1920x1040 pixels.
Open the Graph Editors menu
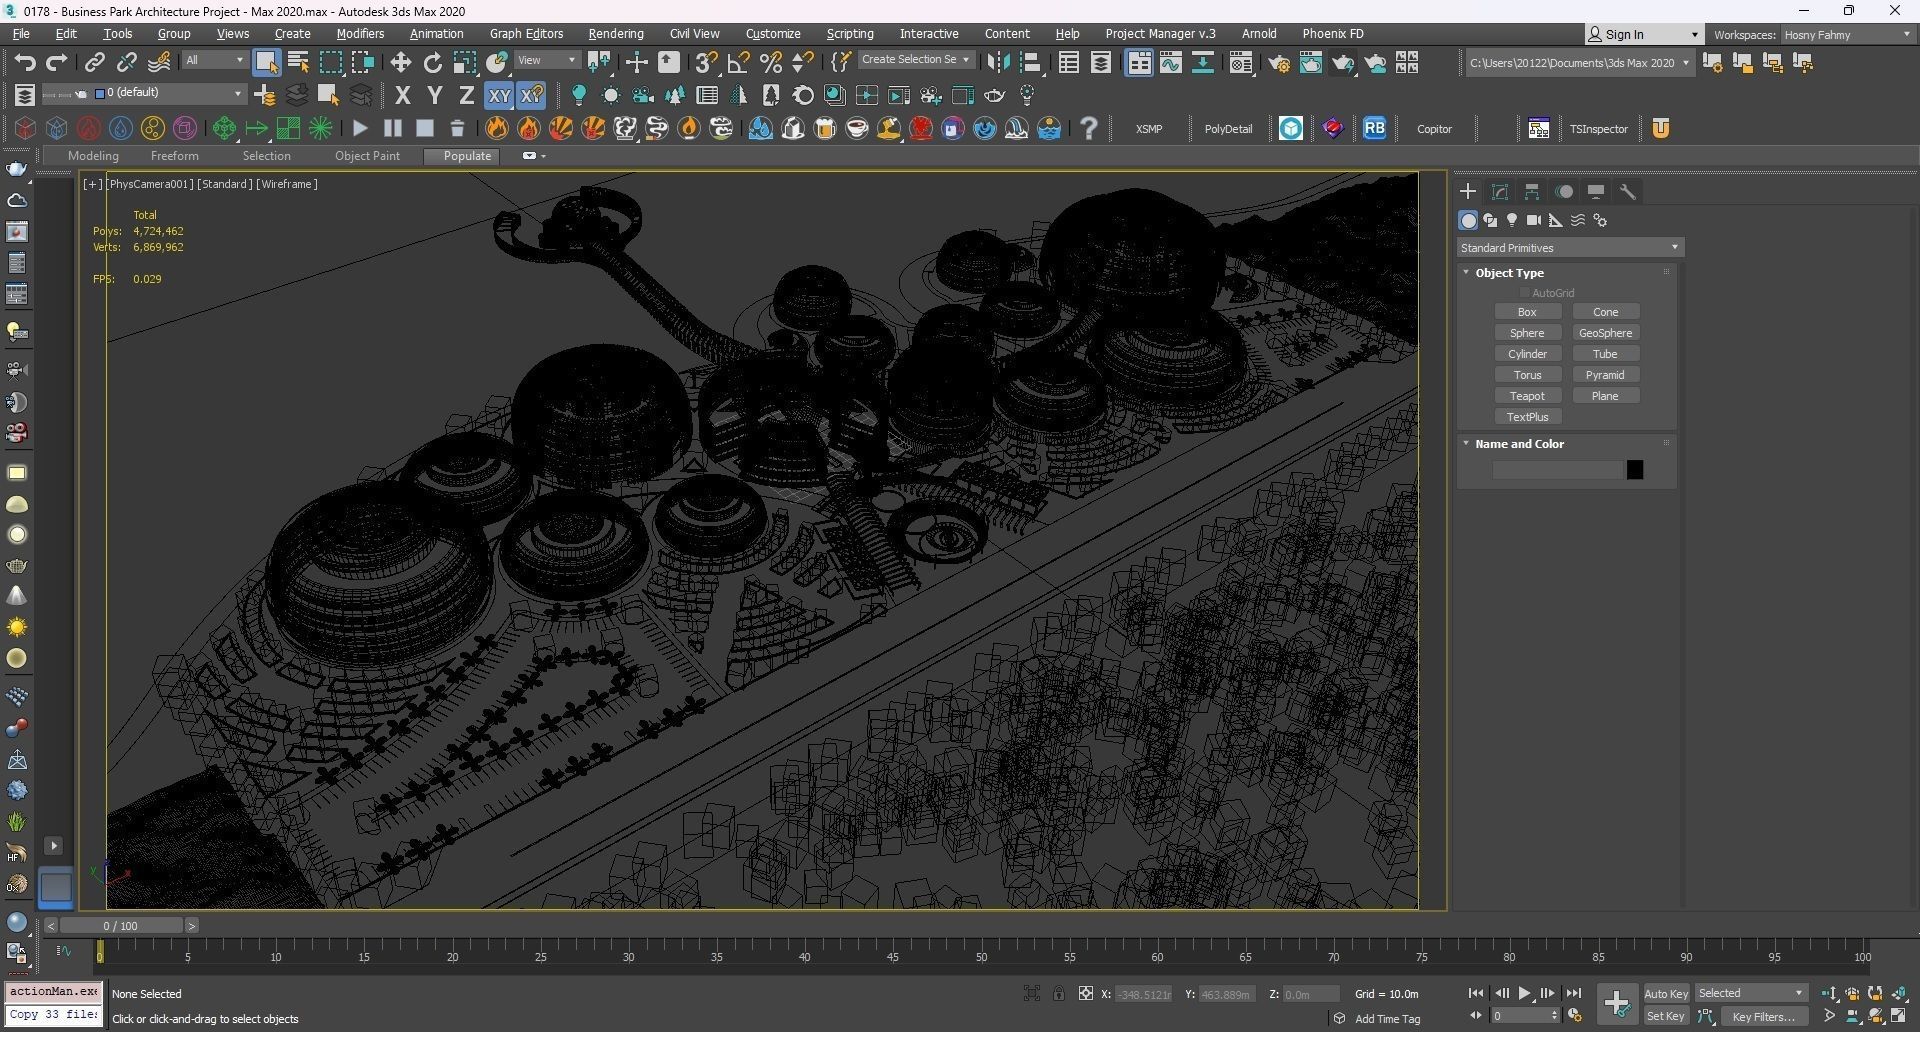(x=526, y=34)
